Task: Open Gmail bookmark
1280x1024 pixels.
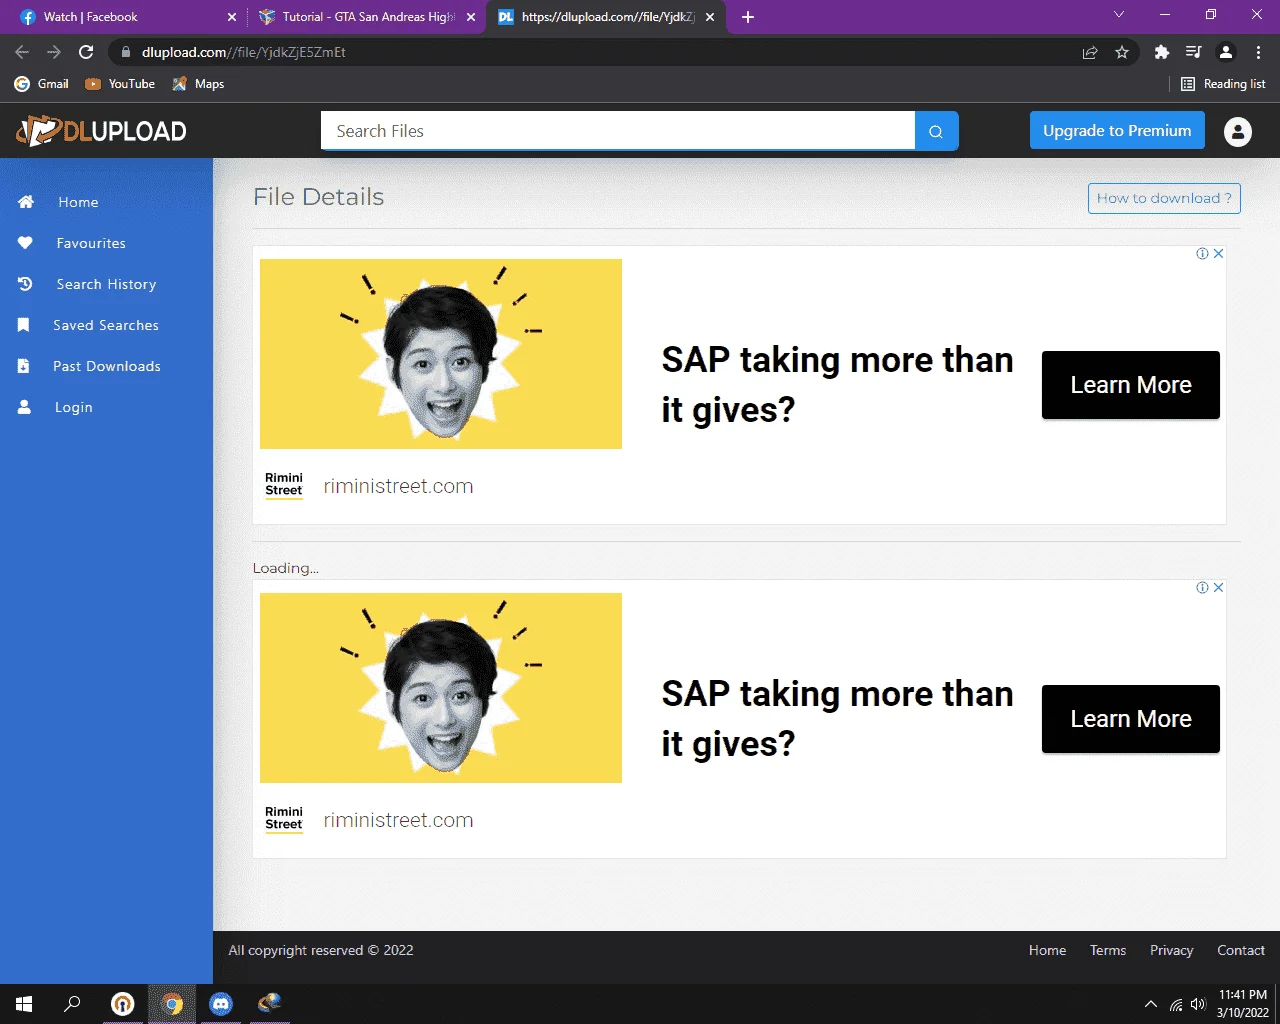Action: [42, 84]
